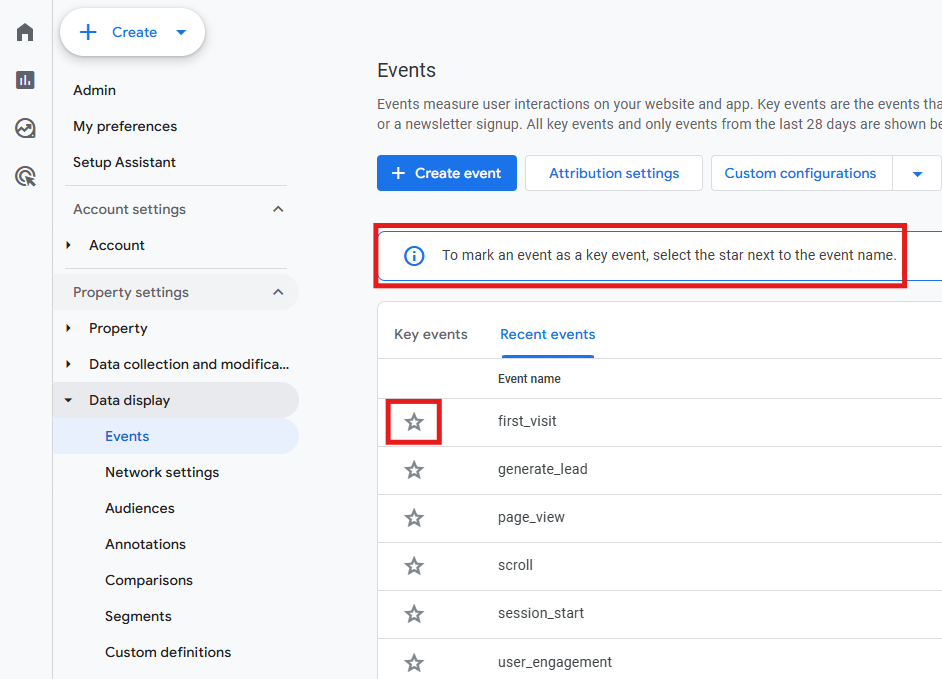The width and height of the screenshot is (942, 679).
Task: Toggle the star next to scroll
Action: (414, 566)
